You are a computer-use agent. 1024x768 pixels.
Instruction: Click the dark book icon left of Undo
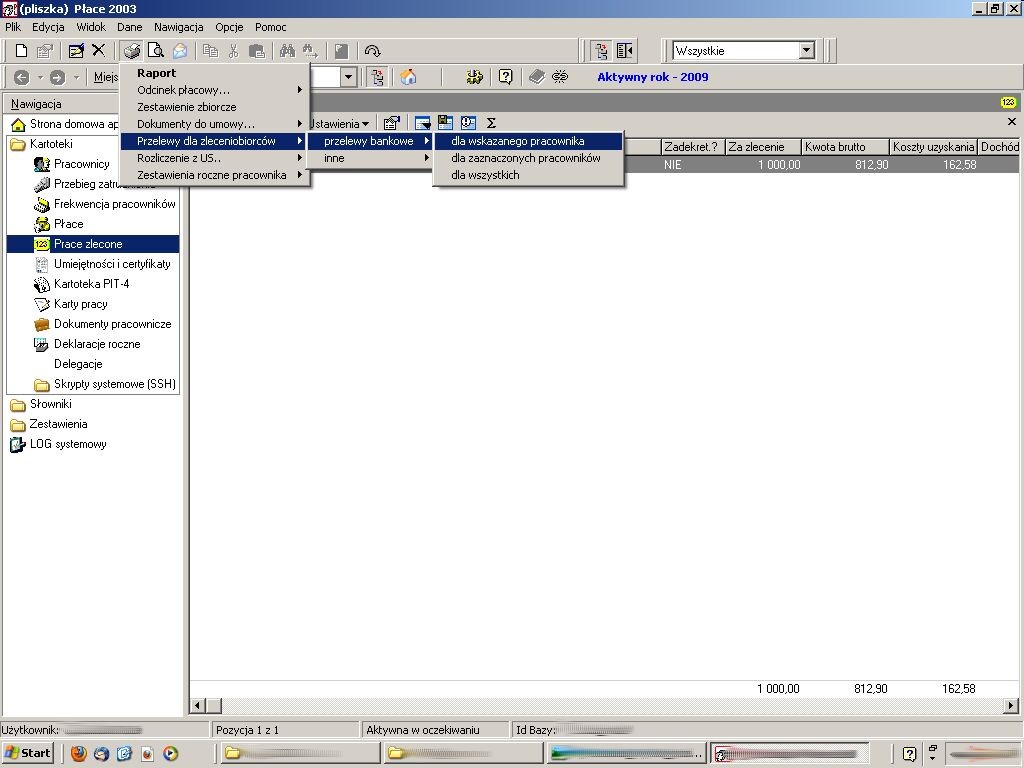[x=342, y=51]
